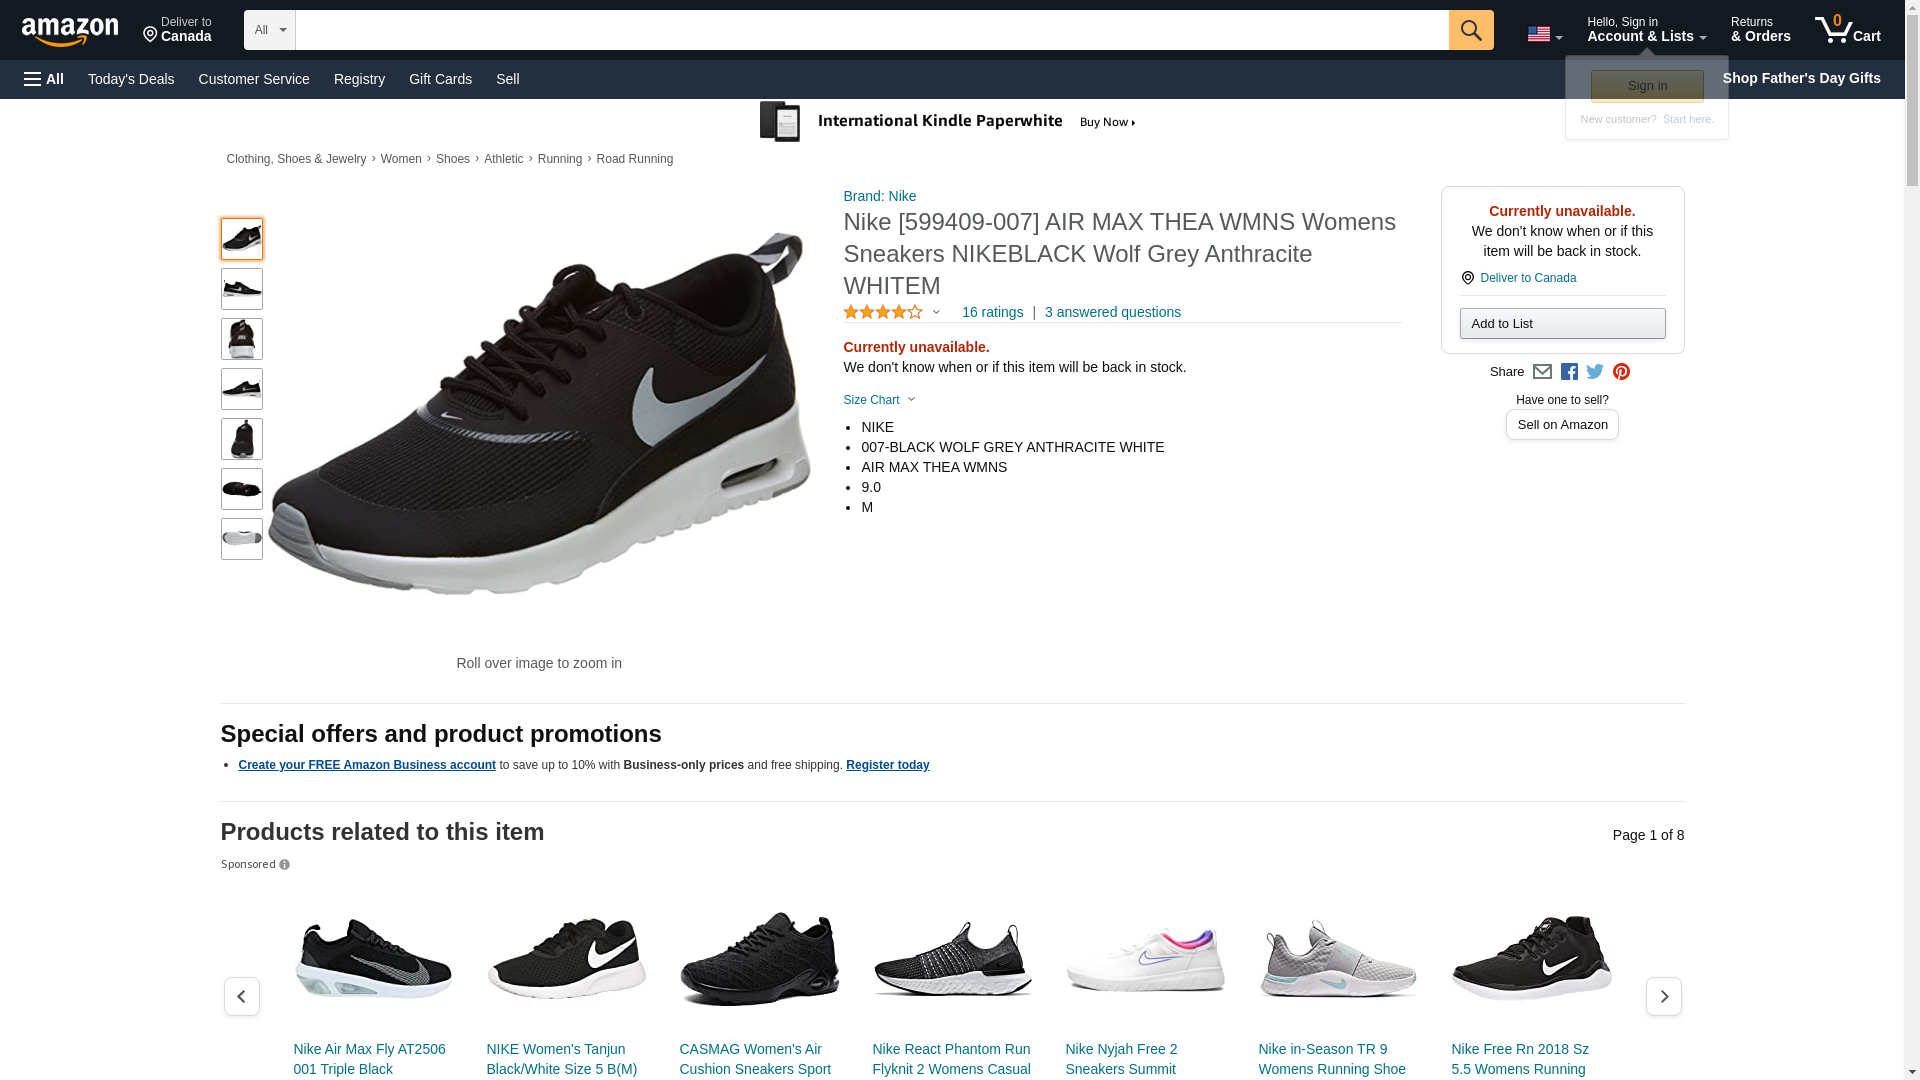Open Today's Deals nav item
The height and width of the screenshot is (1080, 1920).
131,79
